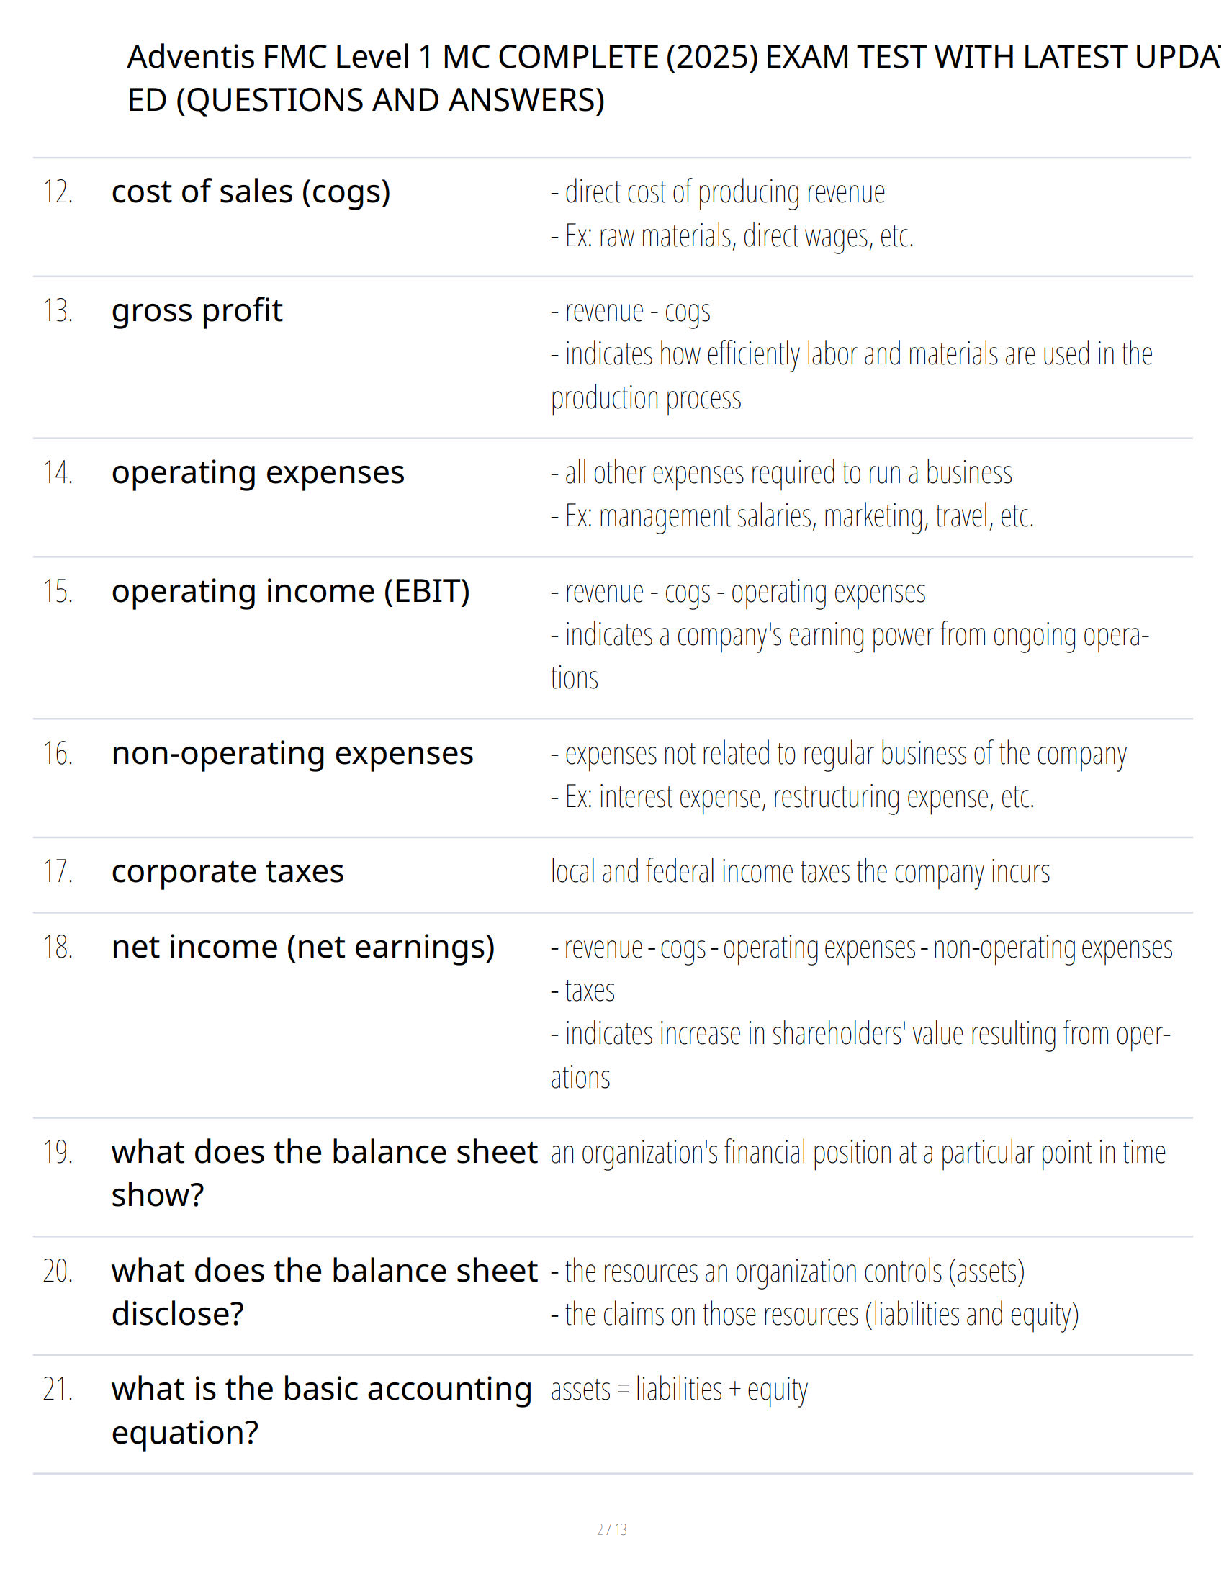Click the "non-operating expenses" term
Viewport: 1224px width, 1584px height.
tap(292, 753)
